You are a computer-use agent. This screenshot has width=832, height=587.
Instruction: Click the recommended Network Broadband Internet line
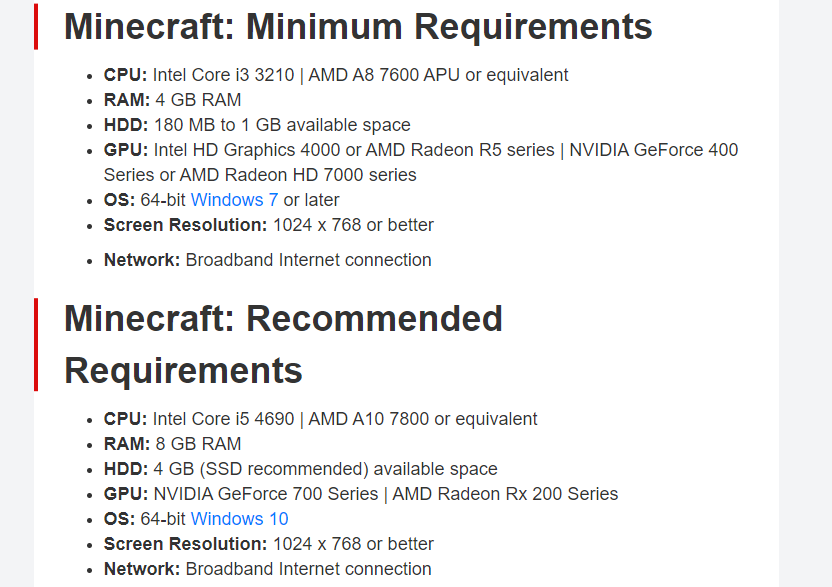coord(267,569)
